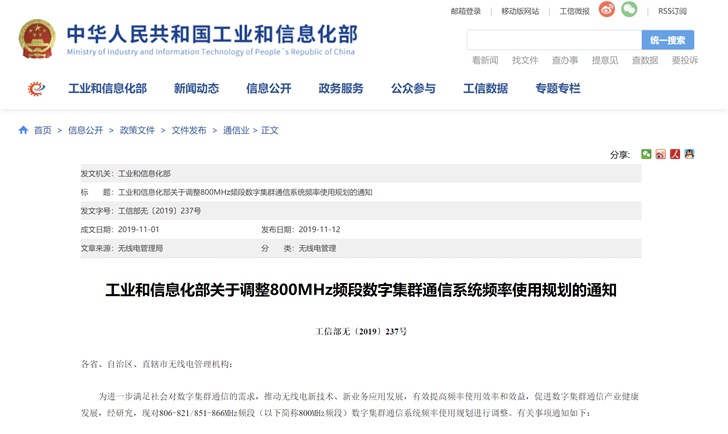This screenshot has height=434, width=728.
Task: Share article via the QQ penguin icon
Action: (689, 154)
